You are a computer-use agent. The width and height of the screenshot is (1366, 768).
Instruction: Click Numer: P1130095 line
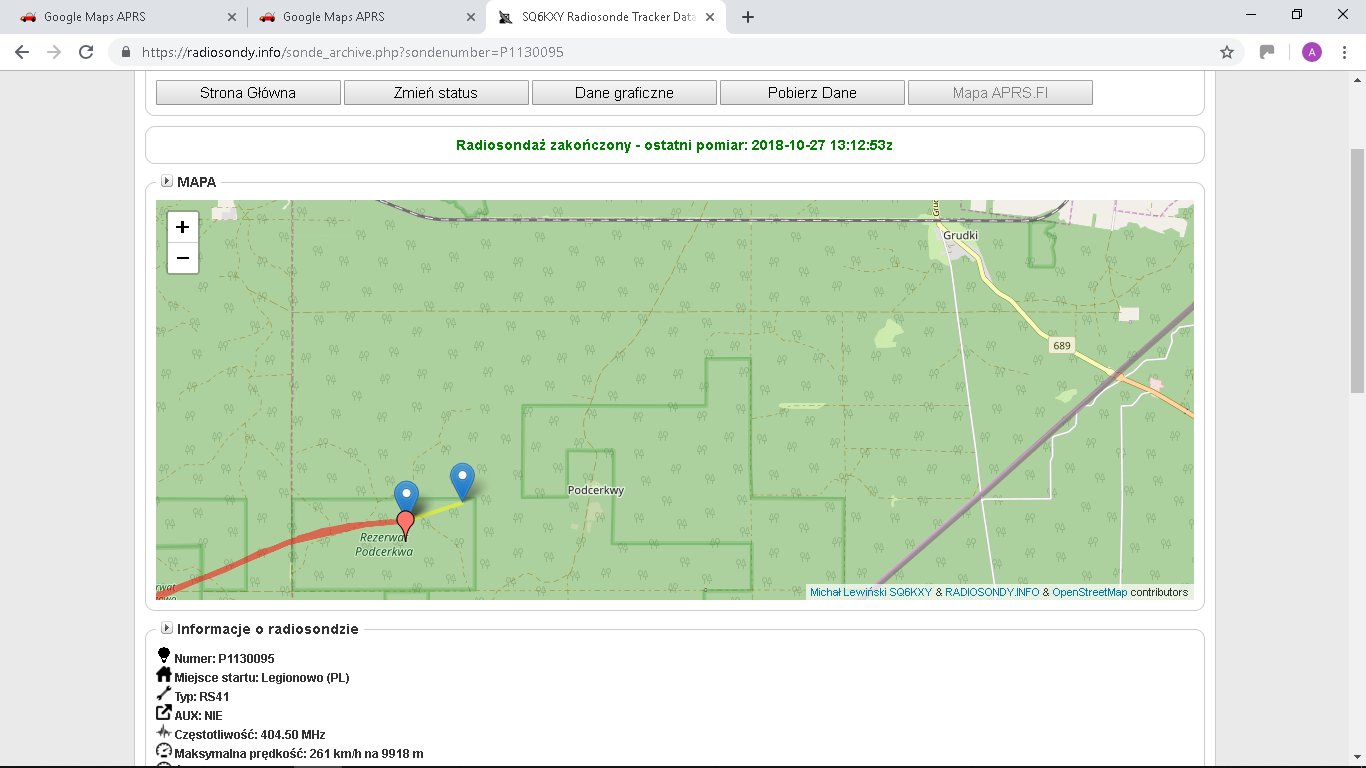pos(224,659)
